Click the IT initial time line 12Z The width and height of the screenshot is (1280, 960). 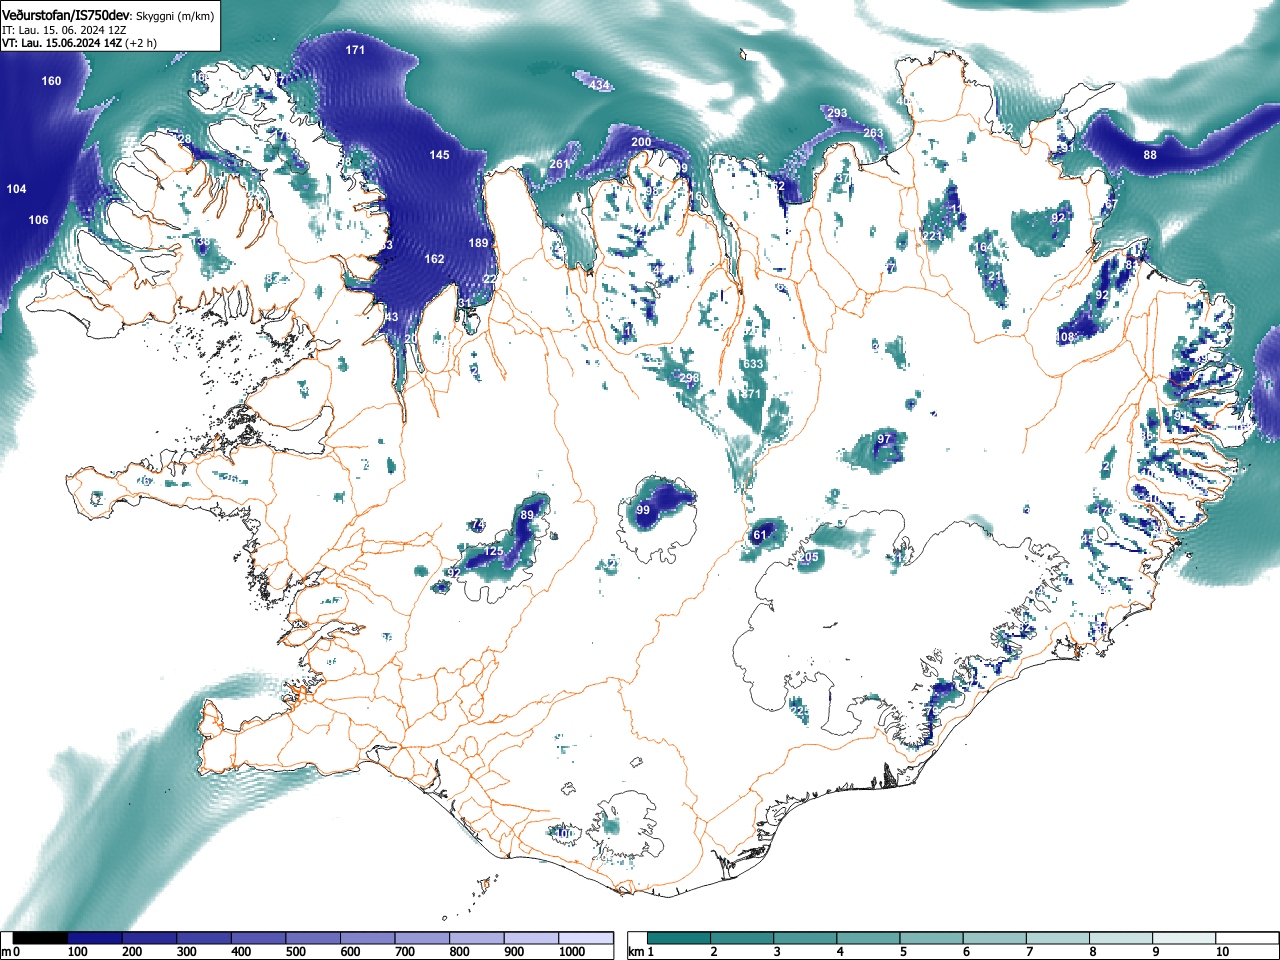tap(64, 30)
